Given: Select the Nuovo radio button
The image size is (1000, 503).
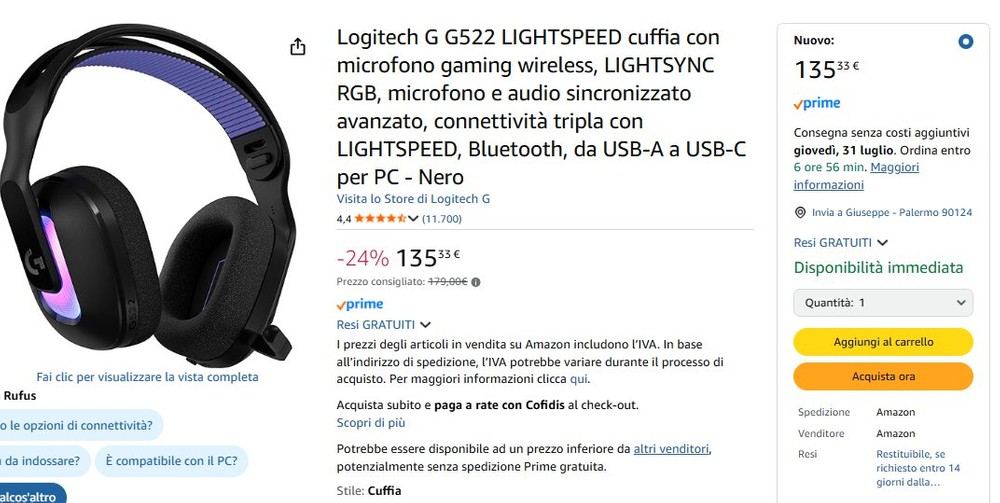Looking at the screenshot, I should (966, 42).
